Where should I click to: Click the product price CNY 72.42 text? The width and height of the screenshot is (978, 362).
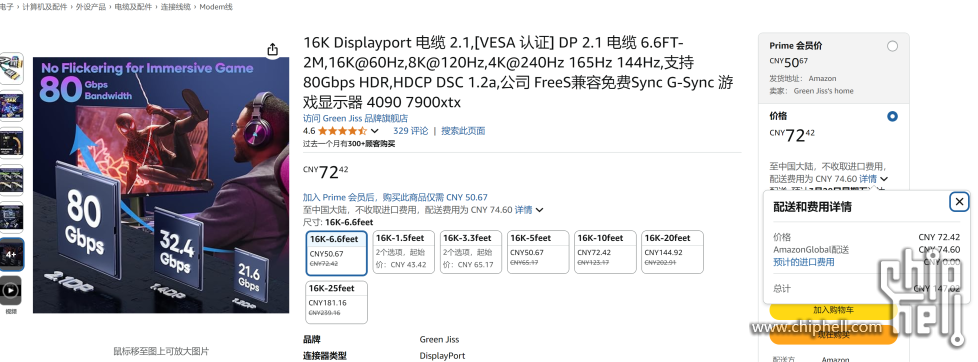pos(326,172)
